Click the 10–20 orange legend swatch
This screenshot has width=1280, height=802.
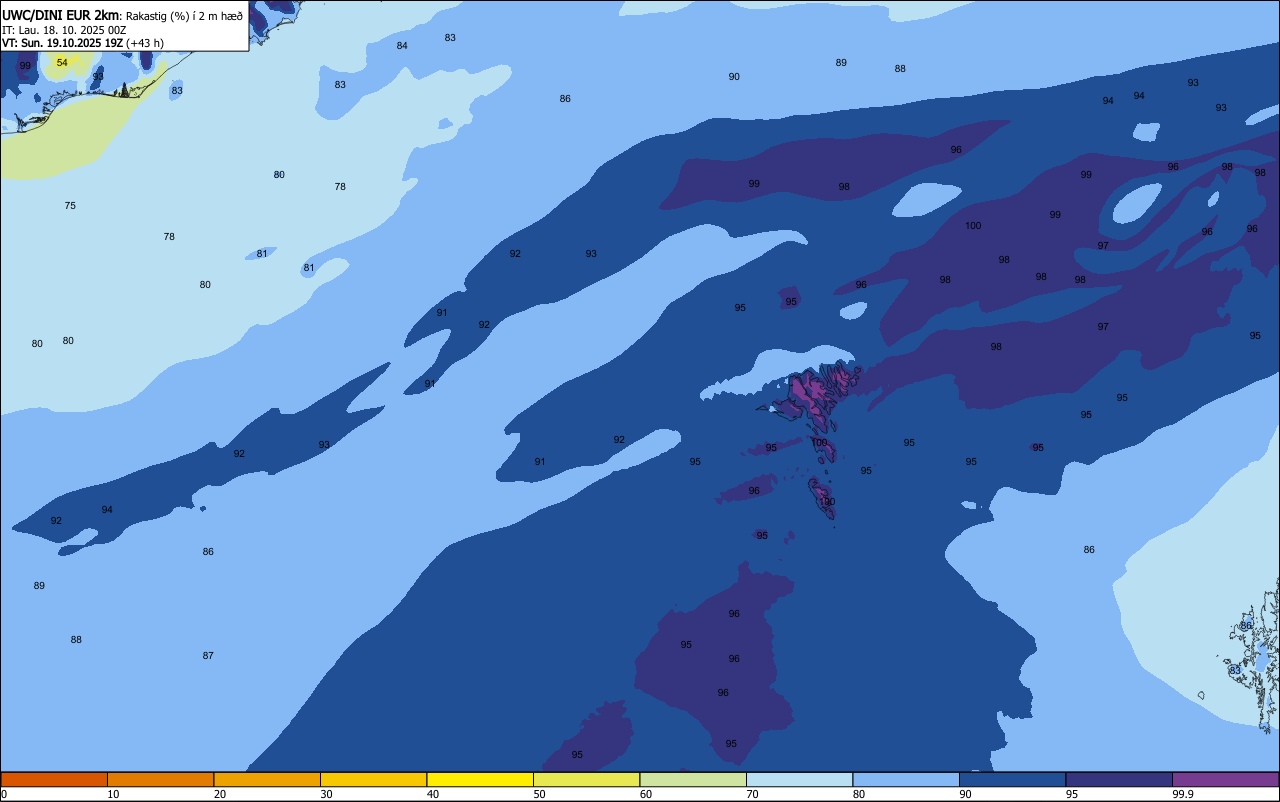[160, 779]
